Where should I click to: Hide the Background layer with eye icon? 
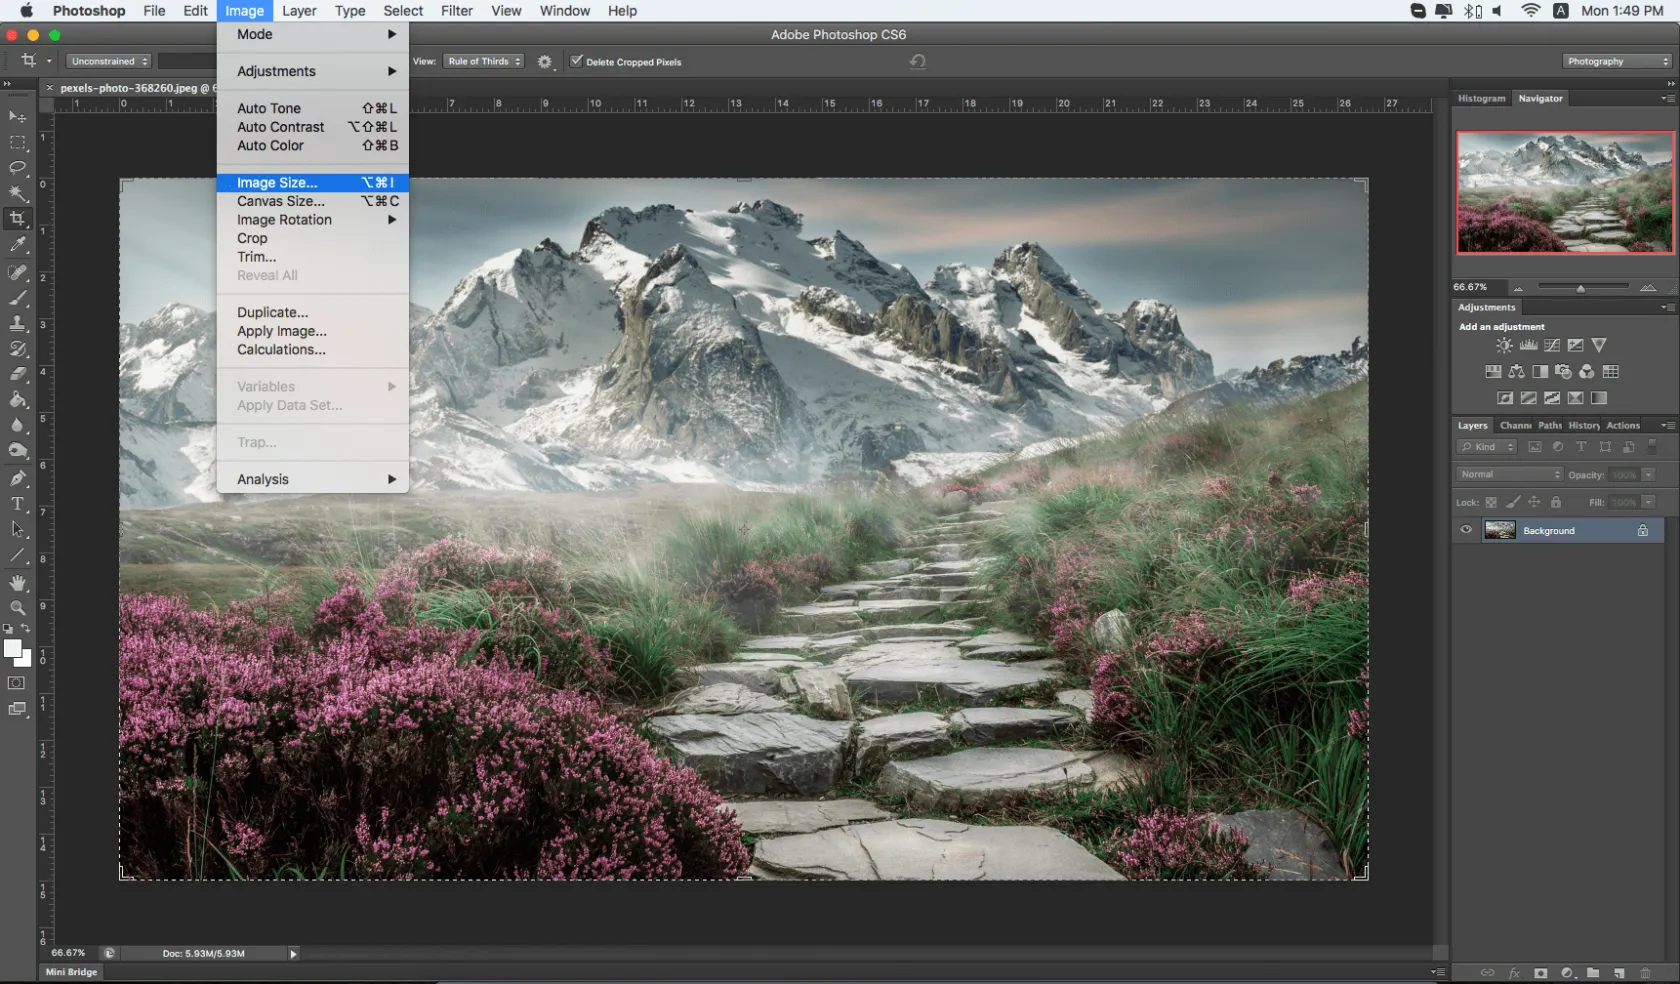click(x=1466, y=530)
